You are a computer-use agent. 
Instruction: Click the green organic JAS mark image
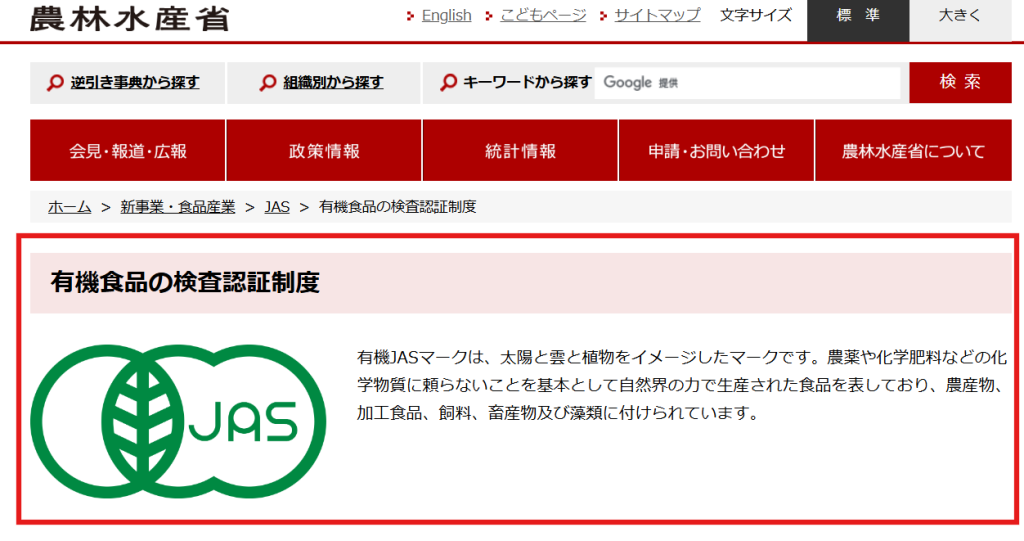[178, 421]
